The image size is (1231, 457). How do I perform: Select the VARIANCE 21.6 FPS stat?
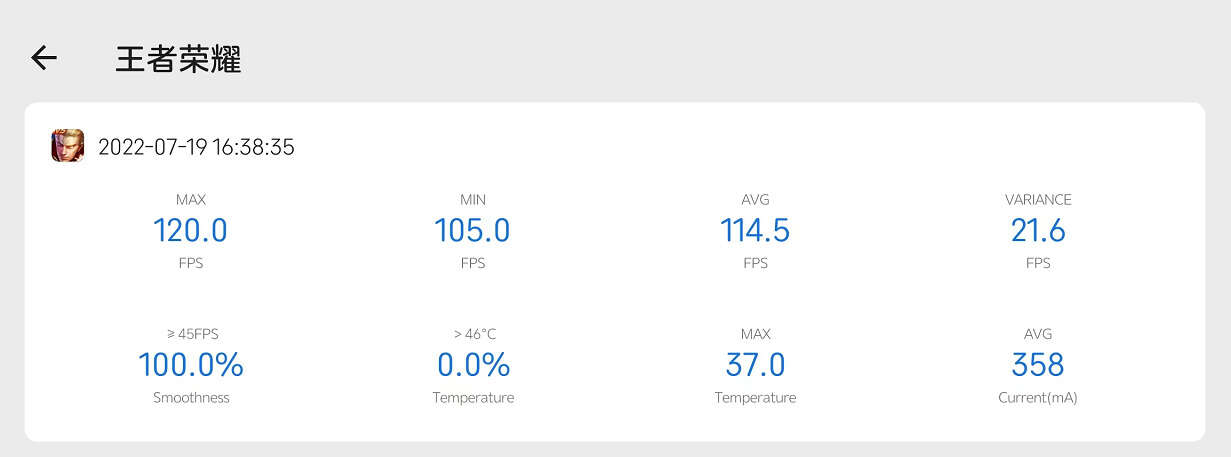coord(1038,231)
